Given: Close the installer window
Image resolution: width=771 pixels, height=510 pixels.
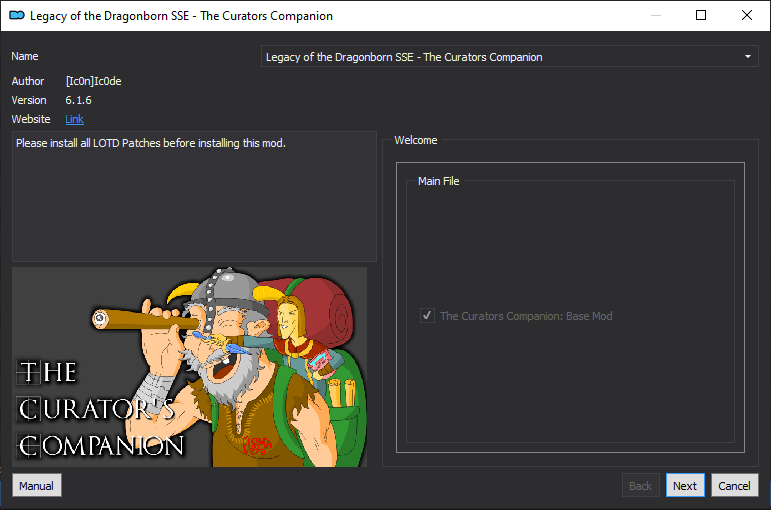Looking at the screenshot, I should click(x=746, y=15).
